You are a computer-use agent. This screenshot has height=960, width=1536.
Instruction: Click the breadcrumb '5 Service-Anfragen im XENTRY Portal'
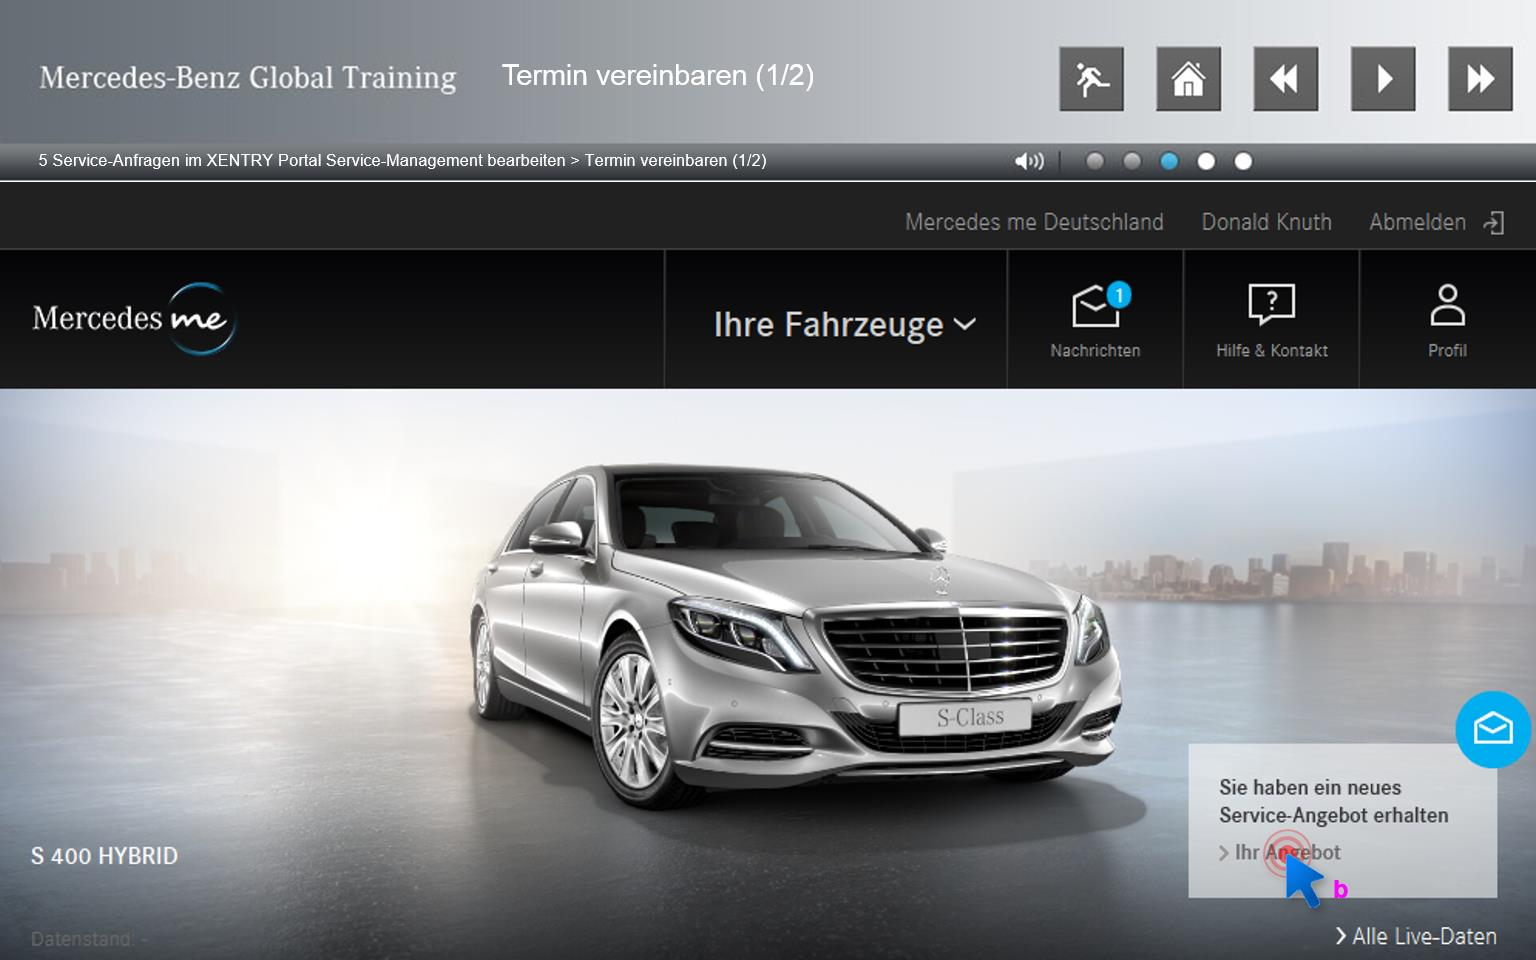click(301, 160)
